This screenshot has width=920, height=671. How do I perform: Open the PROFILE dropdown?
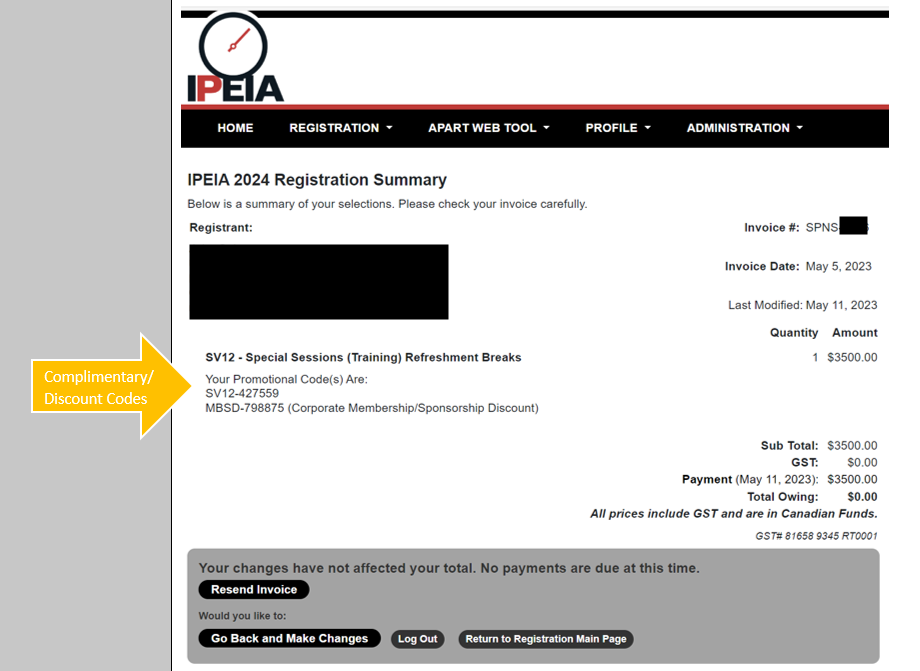click(618, 128)
